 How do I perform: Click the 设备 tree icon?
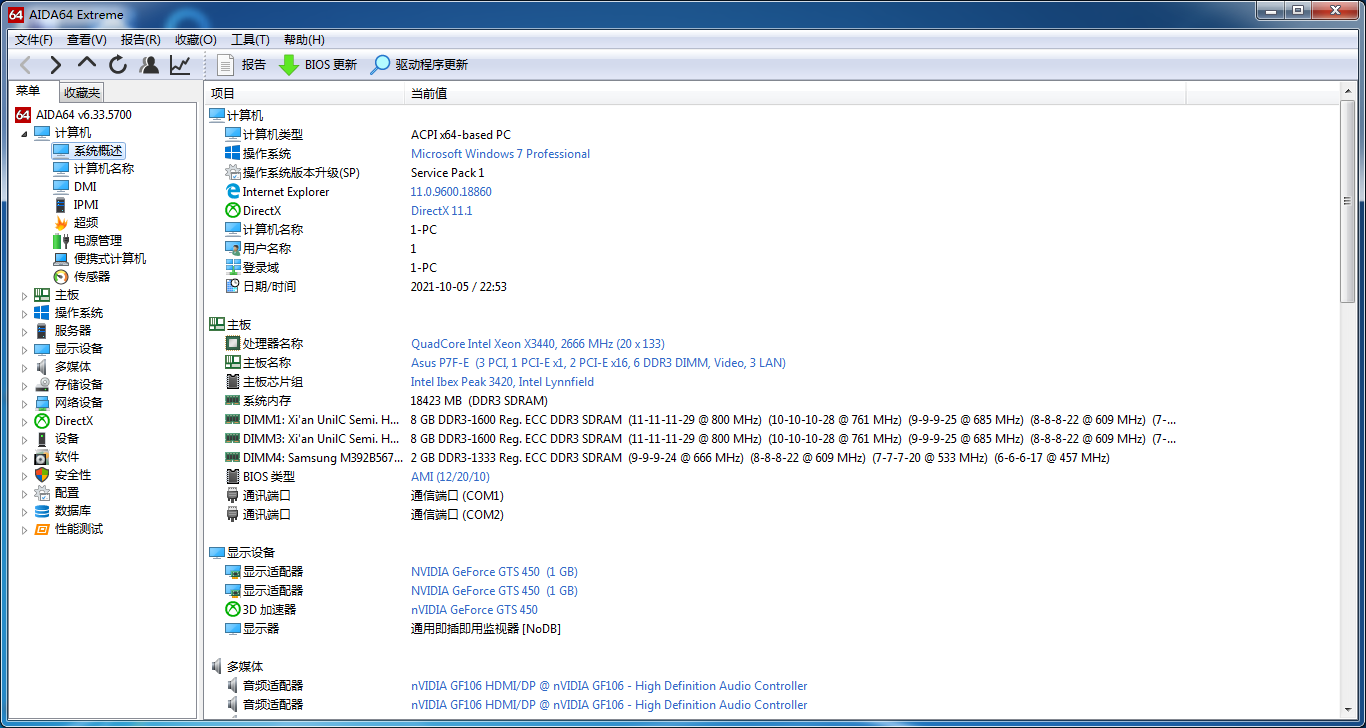coord(42,439)
